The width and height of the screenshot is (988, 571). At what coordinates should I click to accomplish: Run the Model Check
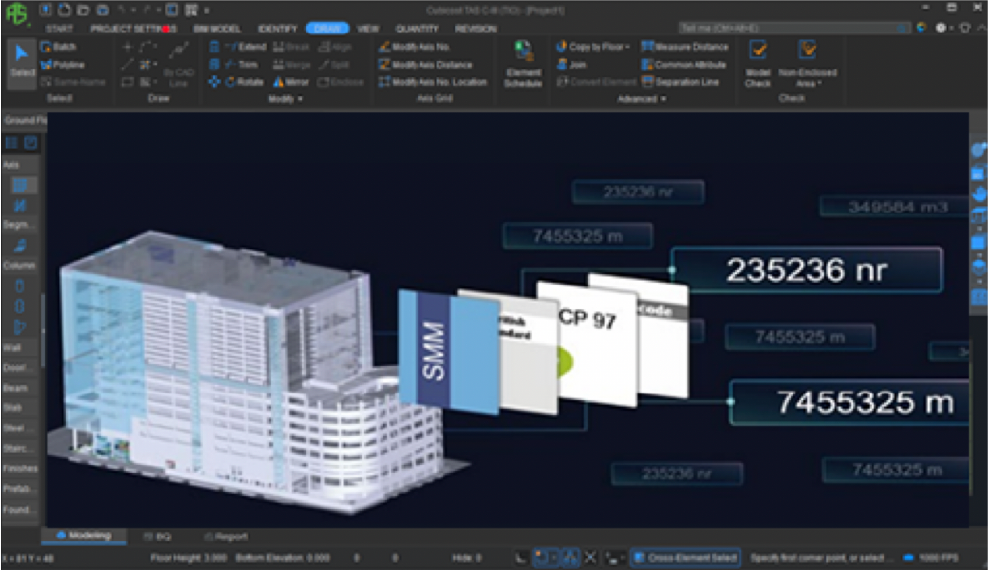point(758,64)
